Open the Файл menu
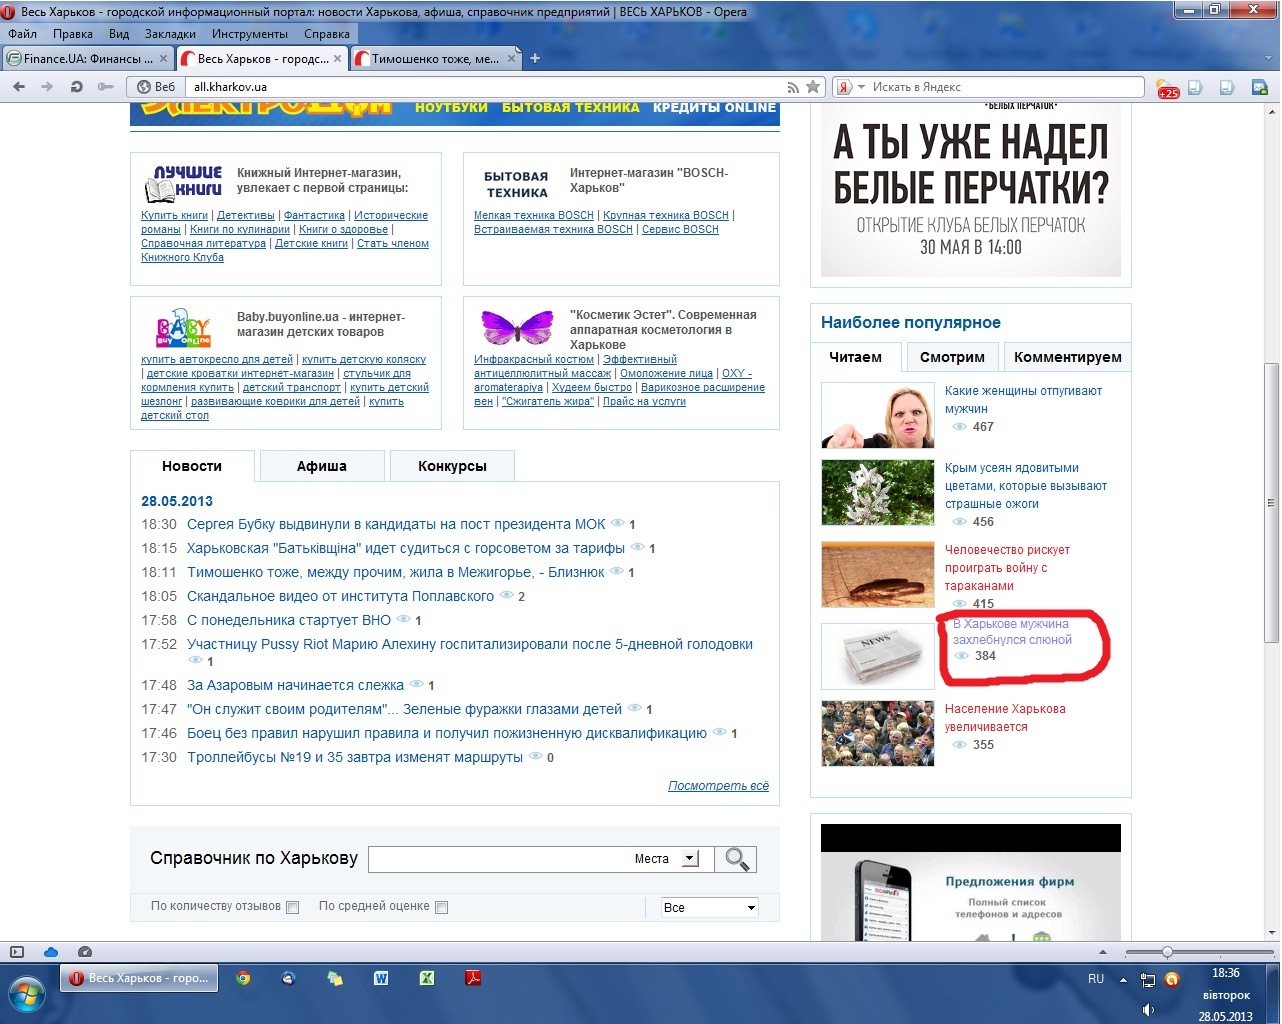This screenshot has height=1024, width=1282. [22, 34]
